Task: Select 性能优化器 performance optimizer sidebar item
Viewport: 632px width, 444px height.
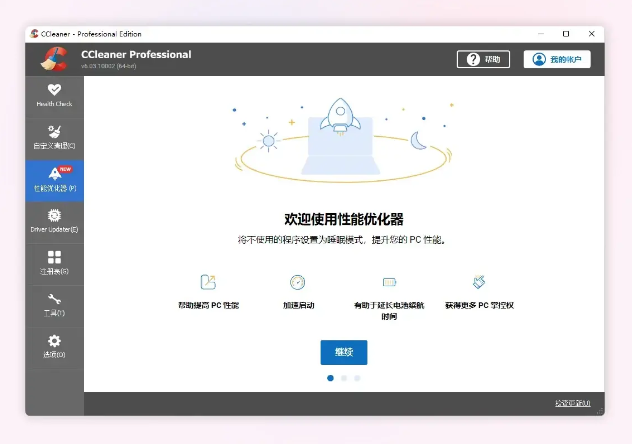Action: click(x=54, y=181)
